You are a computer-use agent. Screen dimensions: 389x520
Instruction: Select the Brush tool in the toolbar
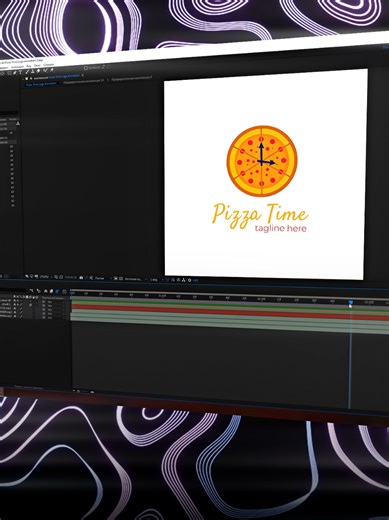(x=27, y=71)
